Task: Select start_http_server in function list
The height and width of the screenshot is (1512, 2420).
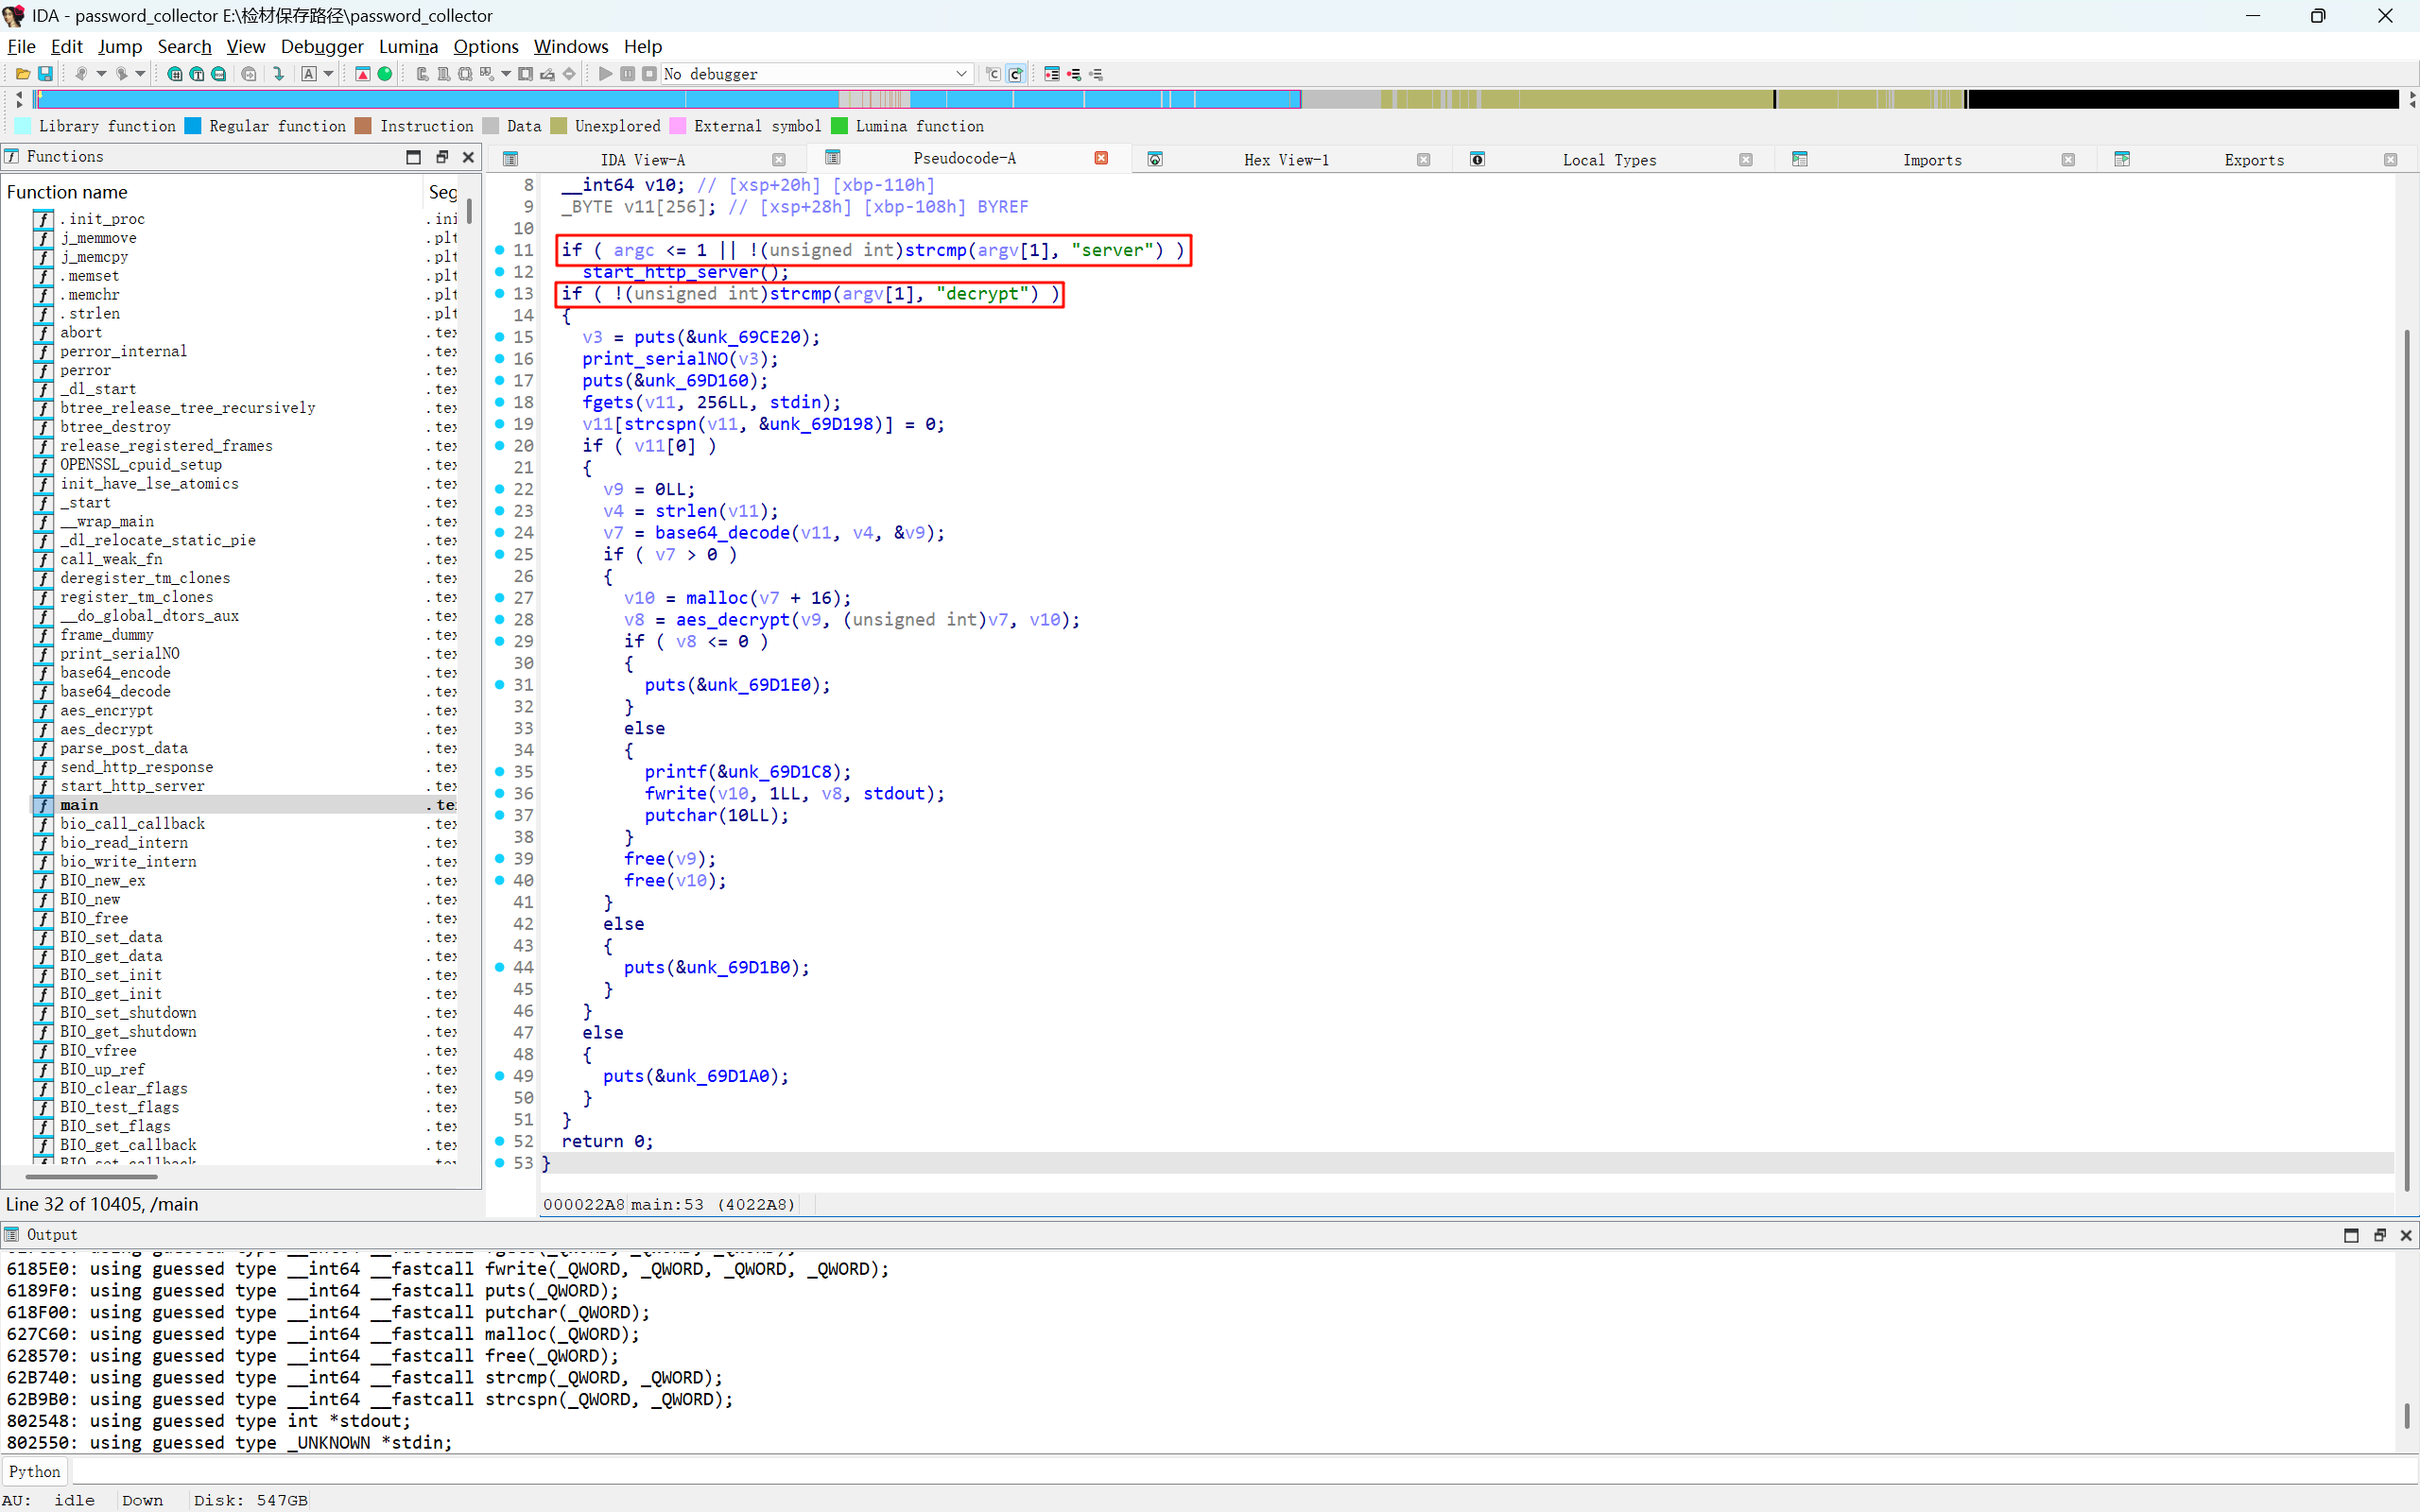Action: [x=132, y=786]
